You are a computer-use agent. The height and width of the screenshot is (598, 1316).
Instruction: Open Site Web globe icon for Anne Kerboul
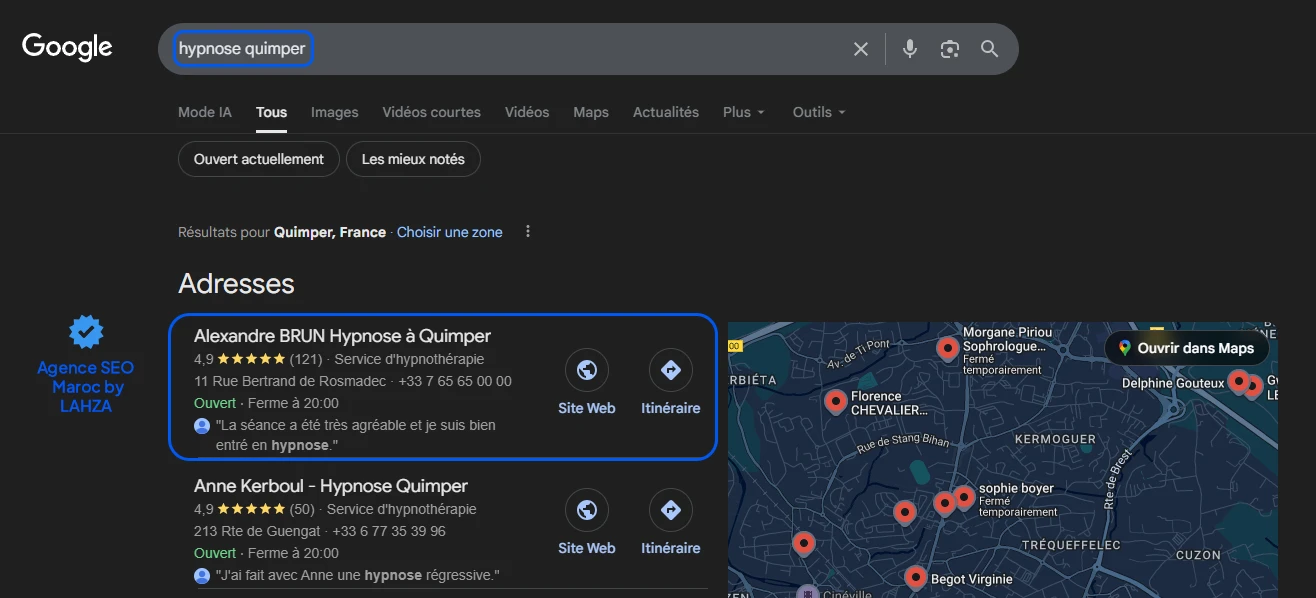[x=587, y=510]
